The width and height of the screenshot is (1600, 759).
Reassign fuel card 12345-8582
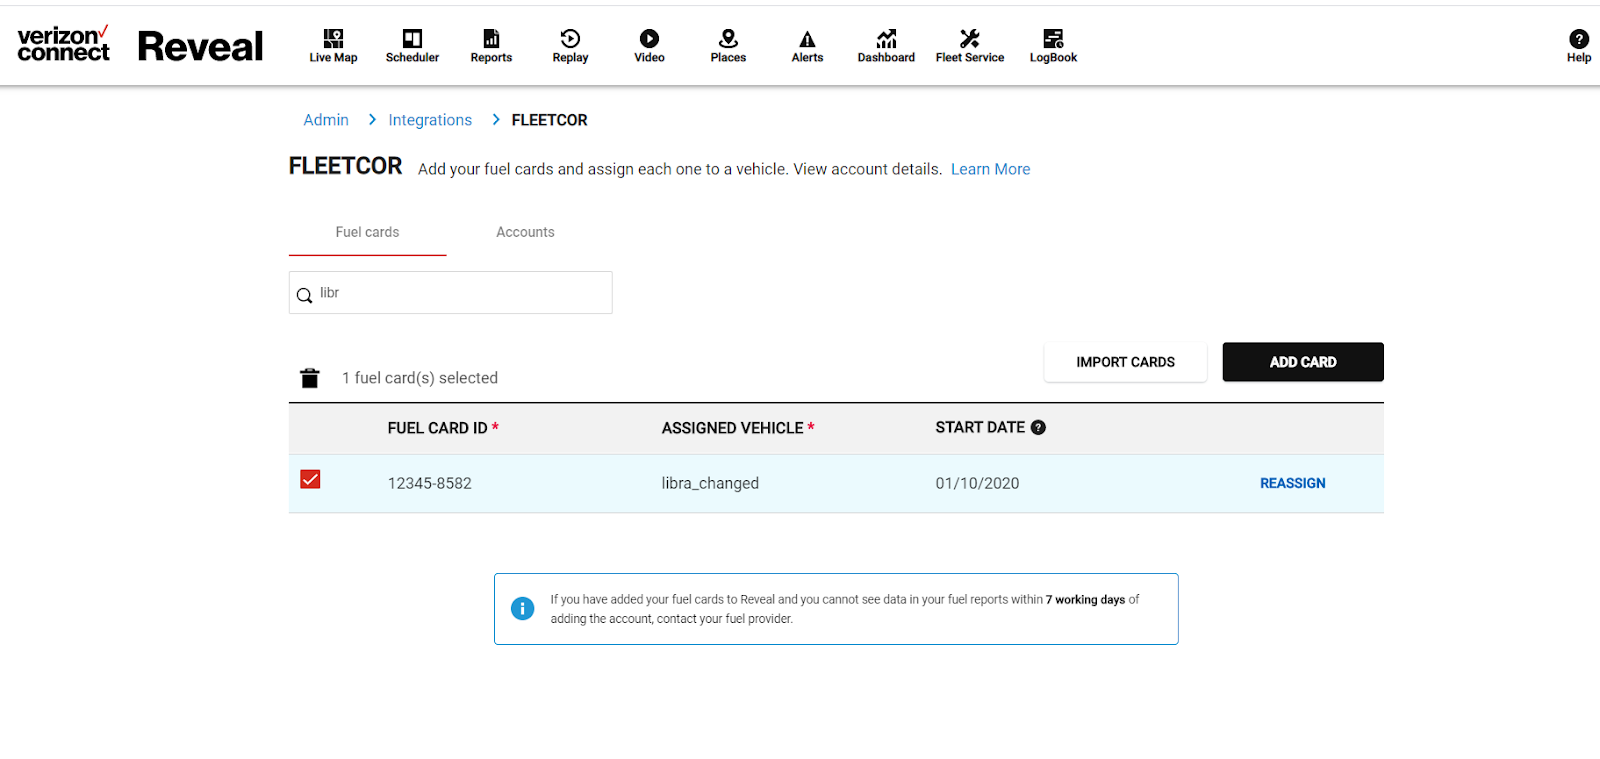point(1292,483)
